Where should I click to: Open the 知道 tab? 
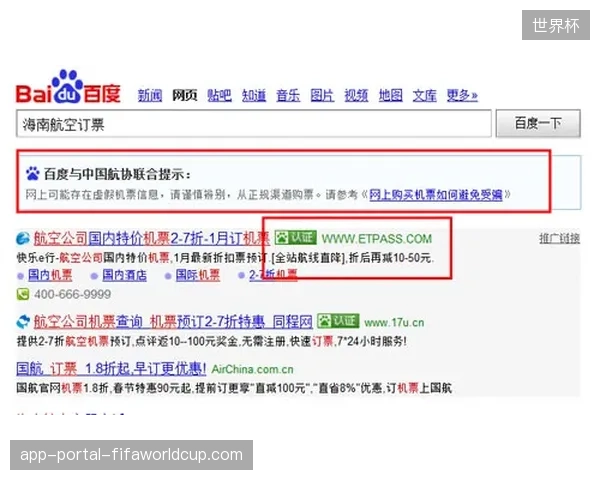coord(254,95)
